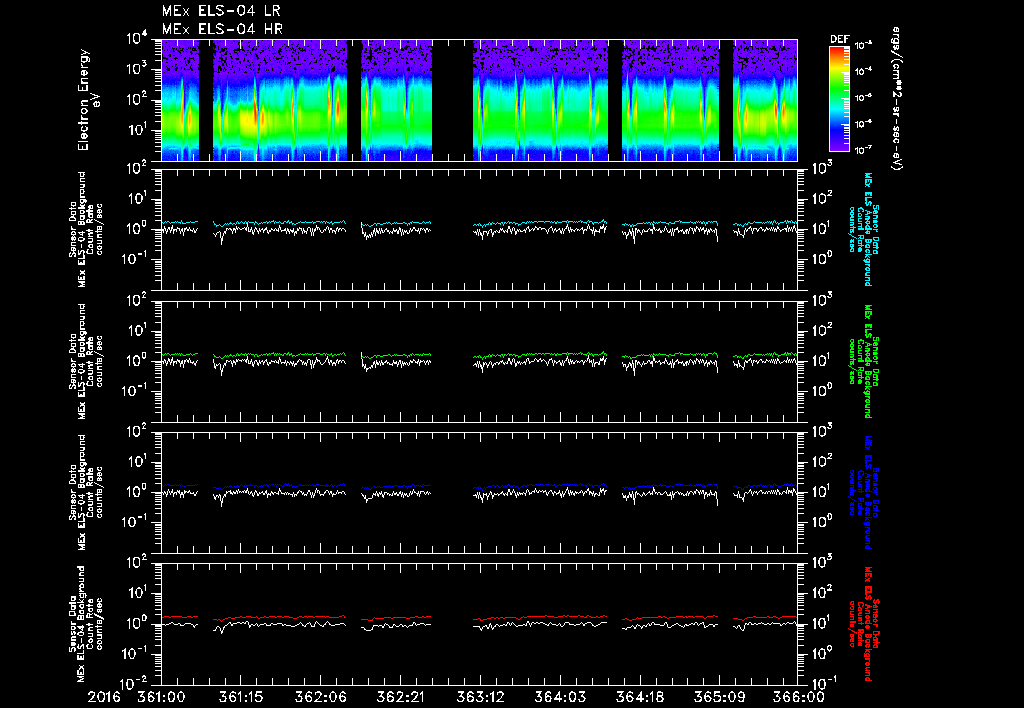The height and width of the screenshot is (708, 1024).
Task: Click the "MEx ELS-04 LR" title text
Action: click(x=221, y=11)
